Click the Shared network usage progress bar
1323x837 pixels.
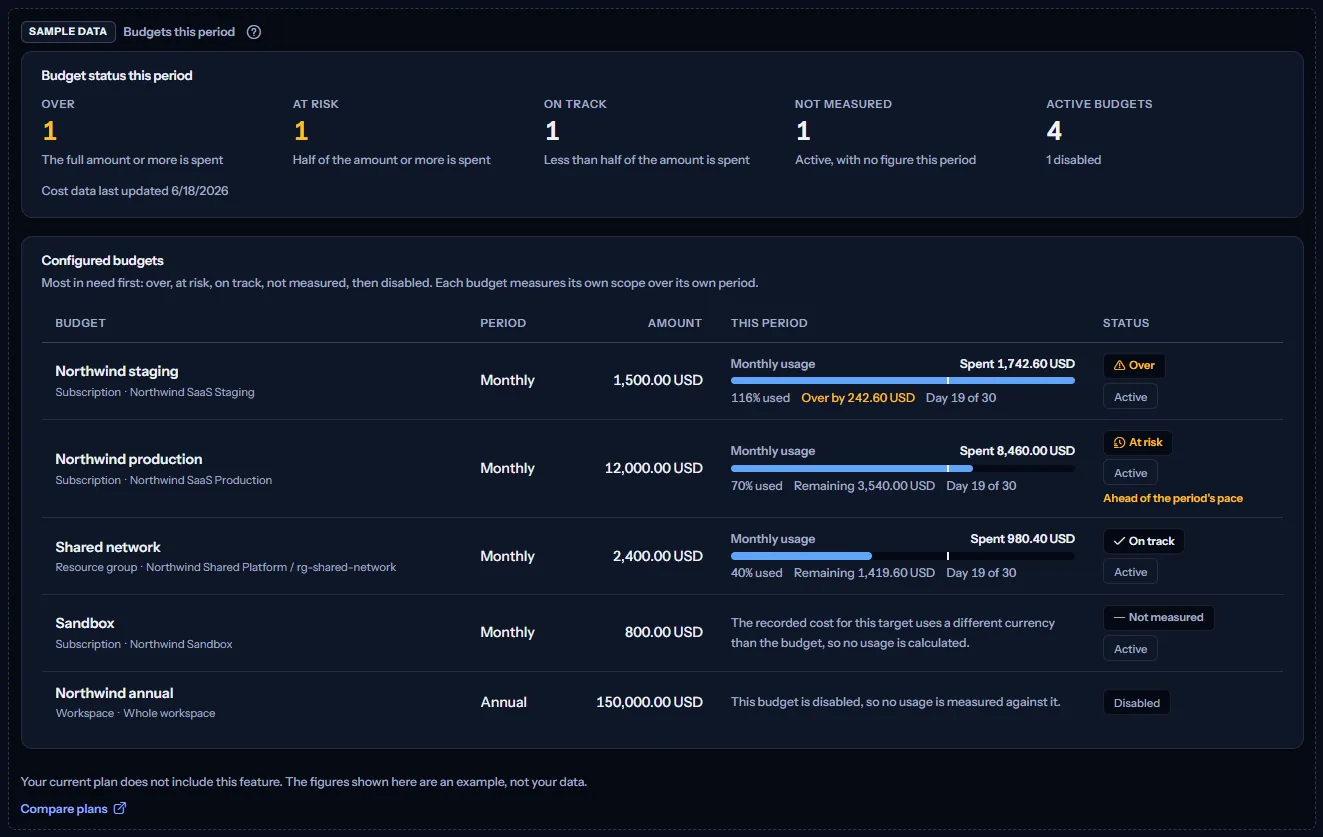tap(902, 556)
